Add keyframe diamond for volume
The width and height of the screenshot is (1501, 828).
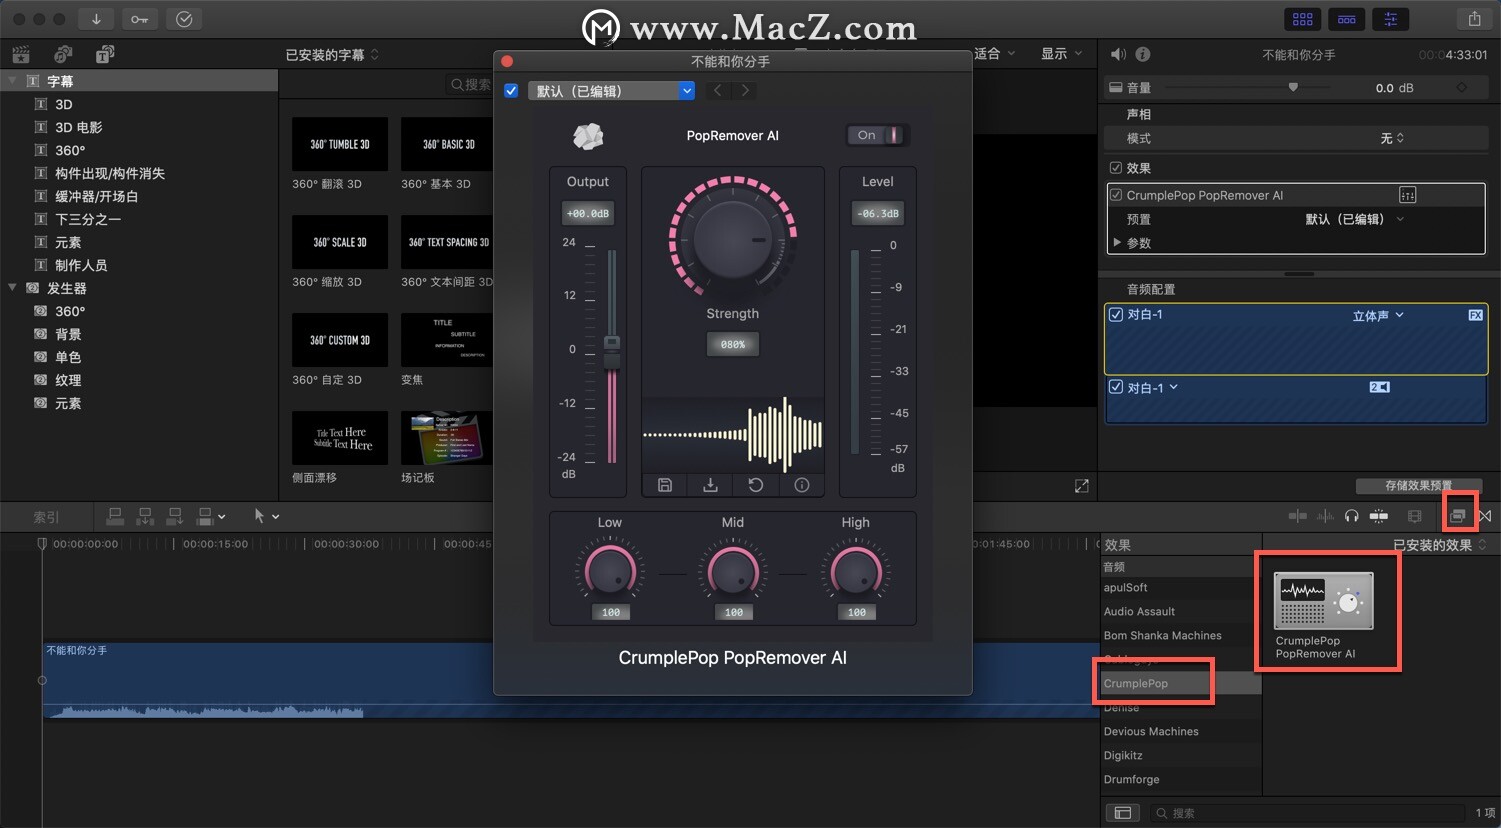pos(1462,88)
